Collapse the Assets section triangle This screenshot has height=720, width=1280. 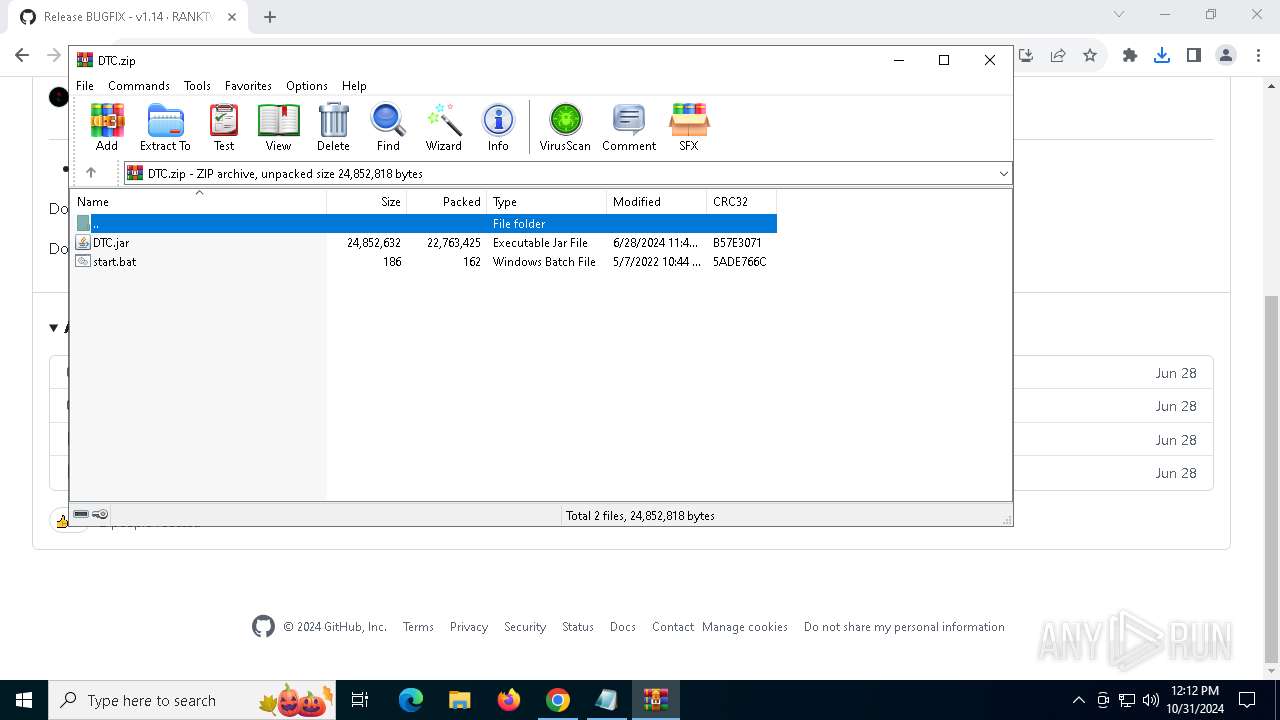pos(54,327)
